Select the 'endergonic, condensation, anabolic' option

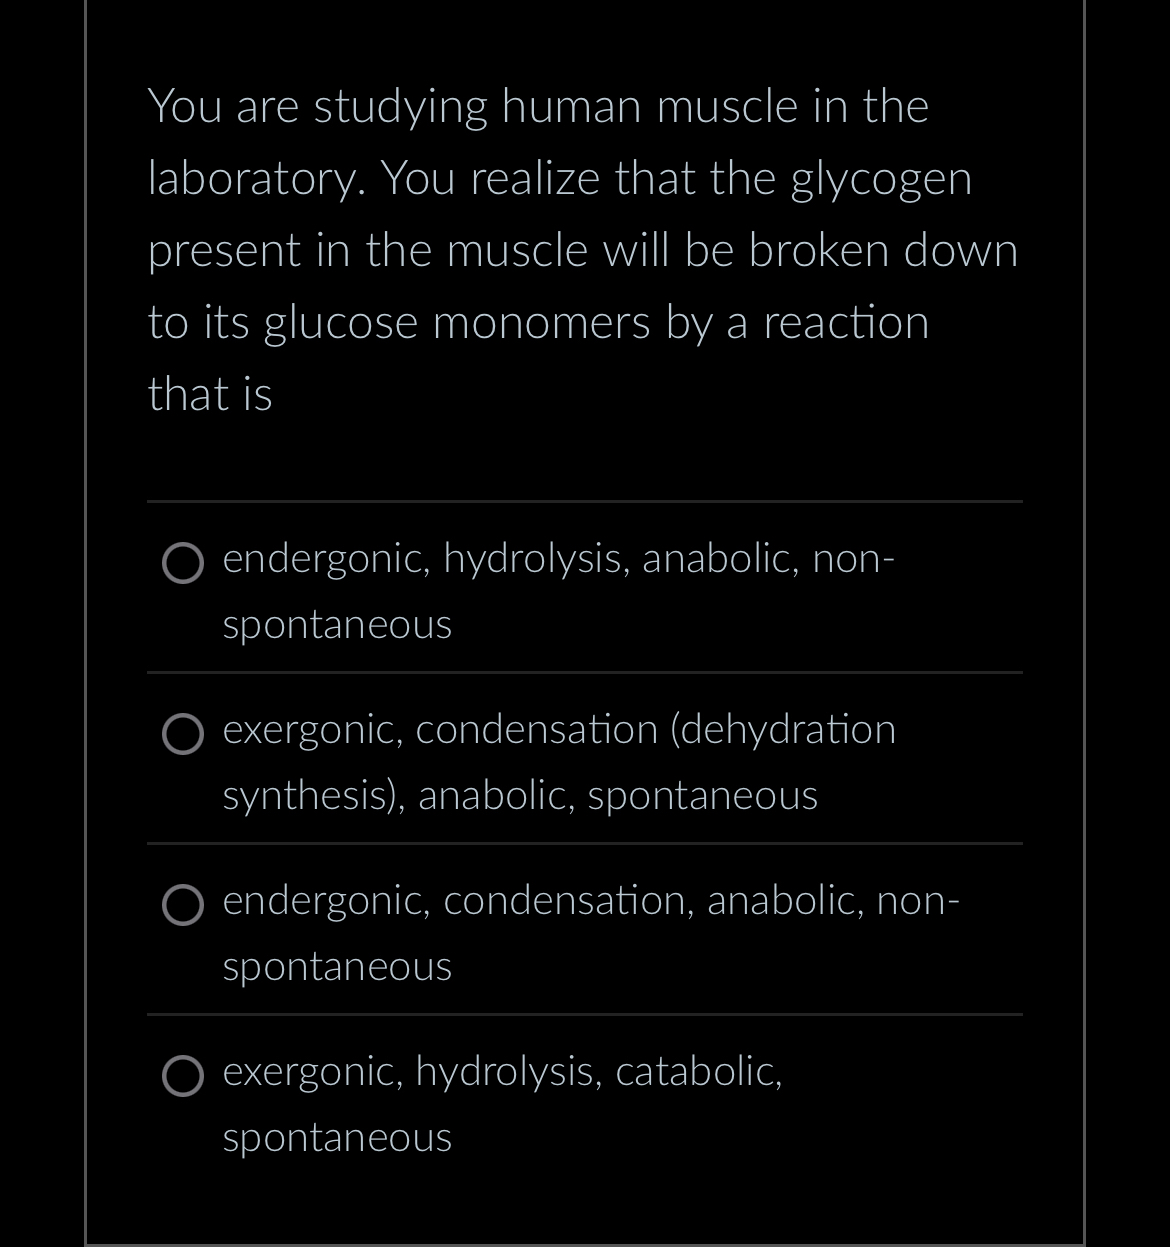[183, 907]
